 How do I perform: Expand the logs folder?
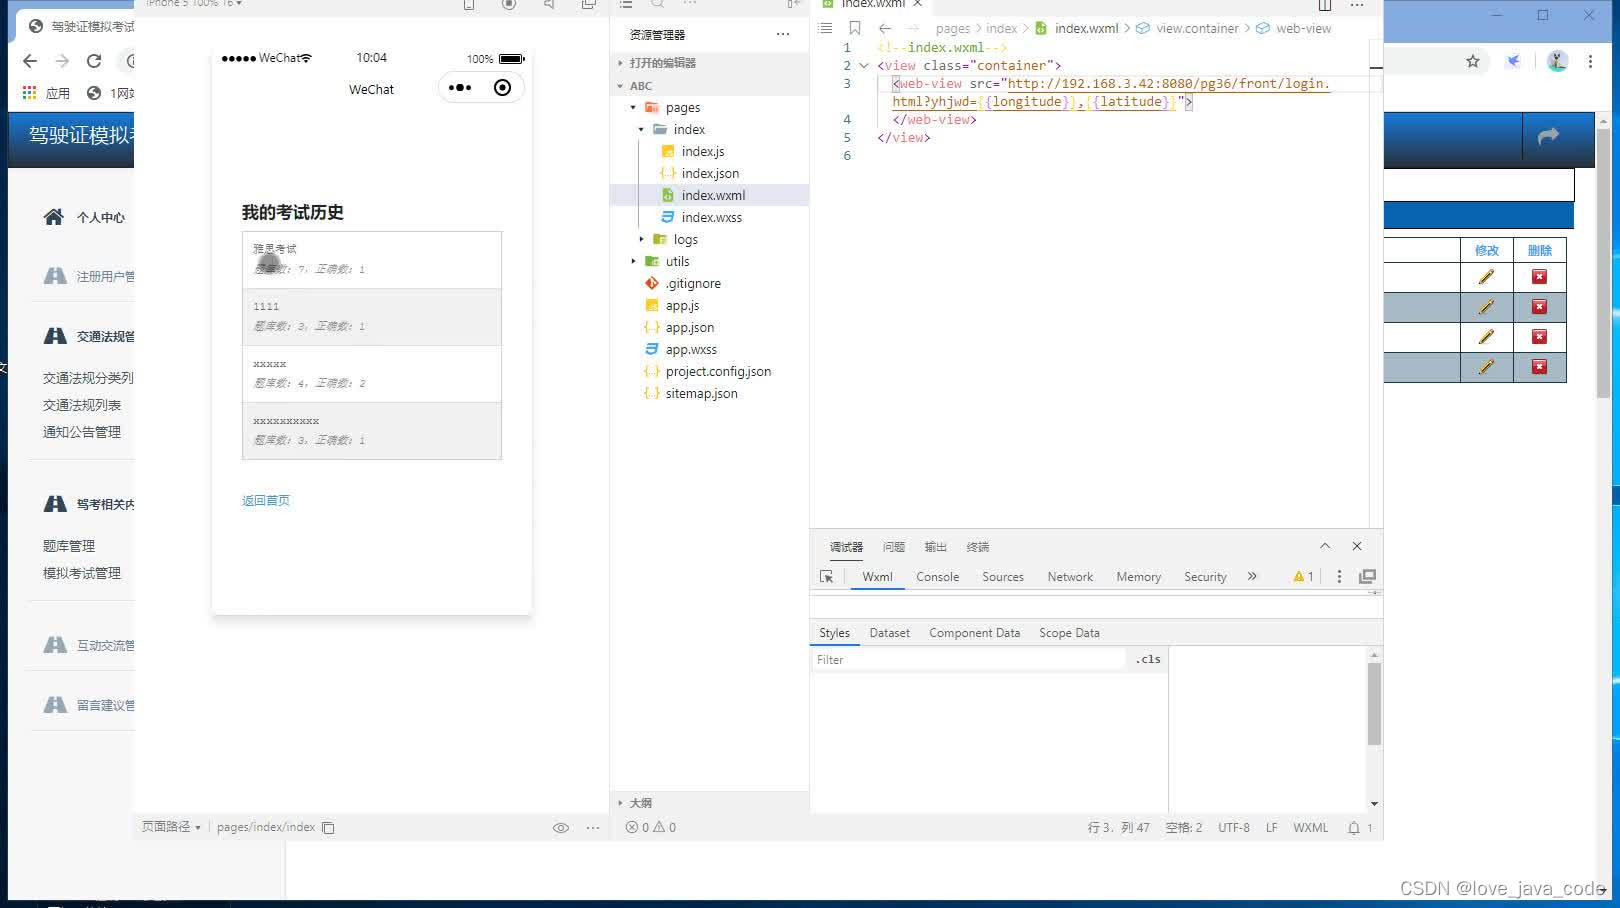[x=641, y=240]
